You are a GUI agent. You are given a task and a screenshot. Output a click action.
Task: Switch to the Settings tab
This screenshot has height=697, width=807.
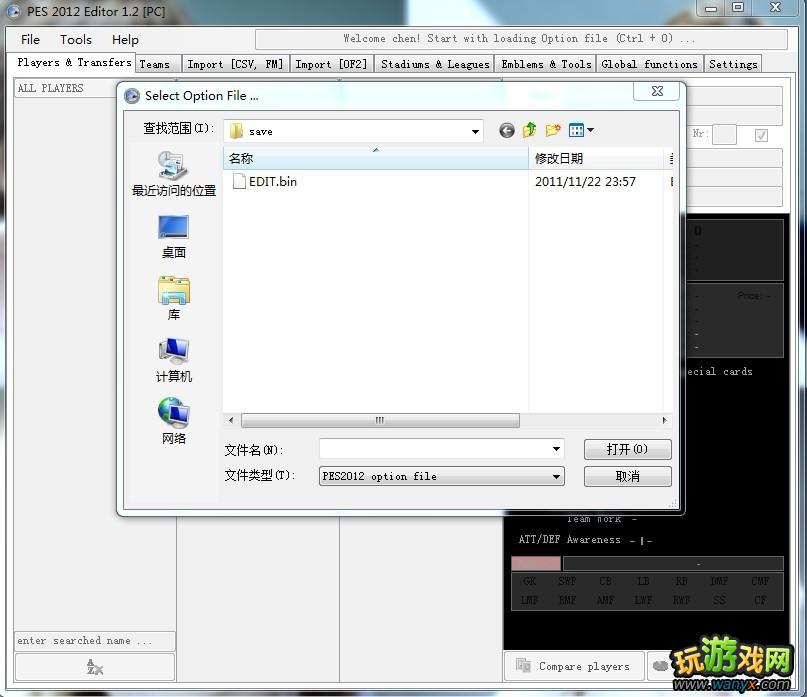tap(733, 64)
